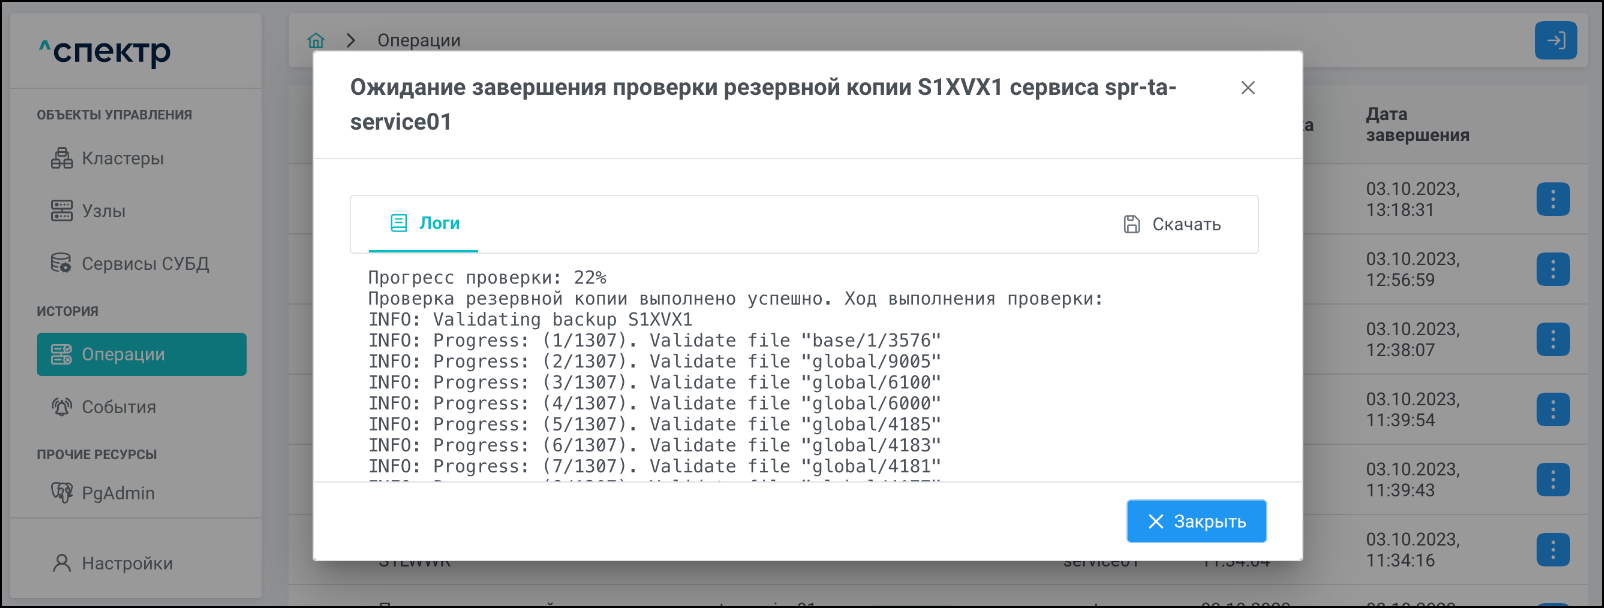Click log line with global/6100

tap(655, 382)
